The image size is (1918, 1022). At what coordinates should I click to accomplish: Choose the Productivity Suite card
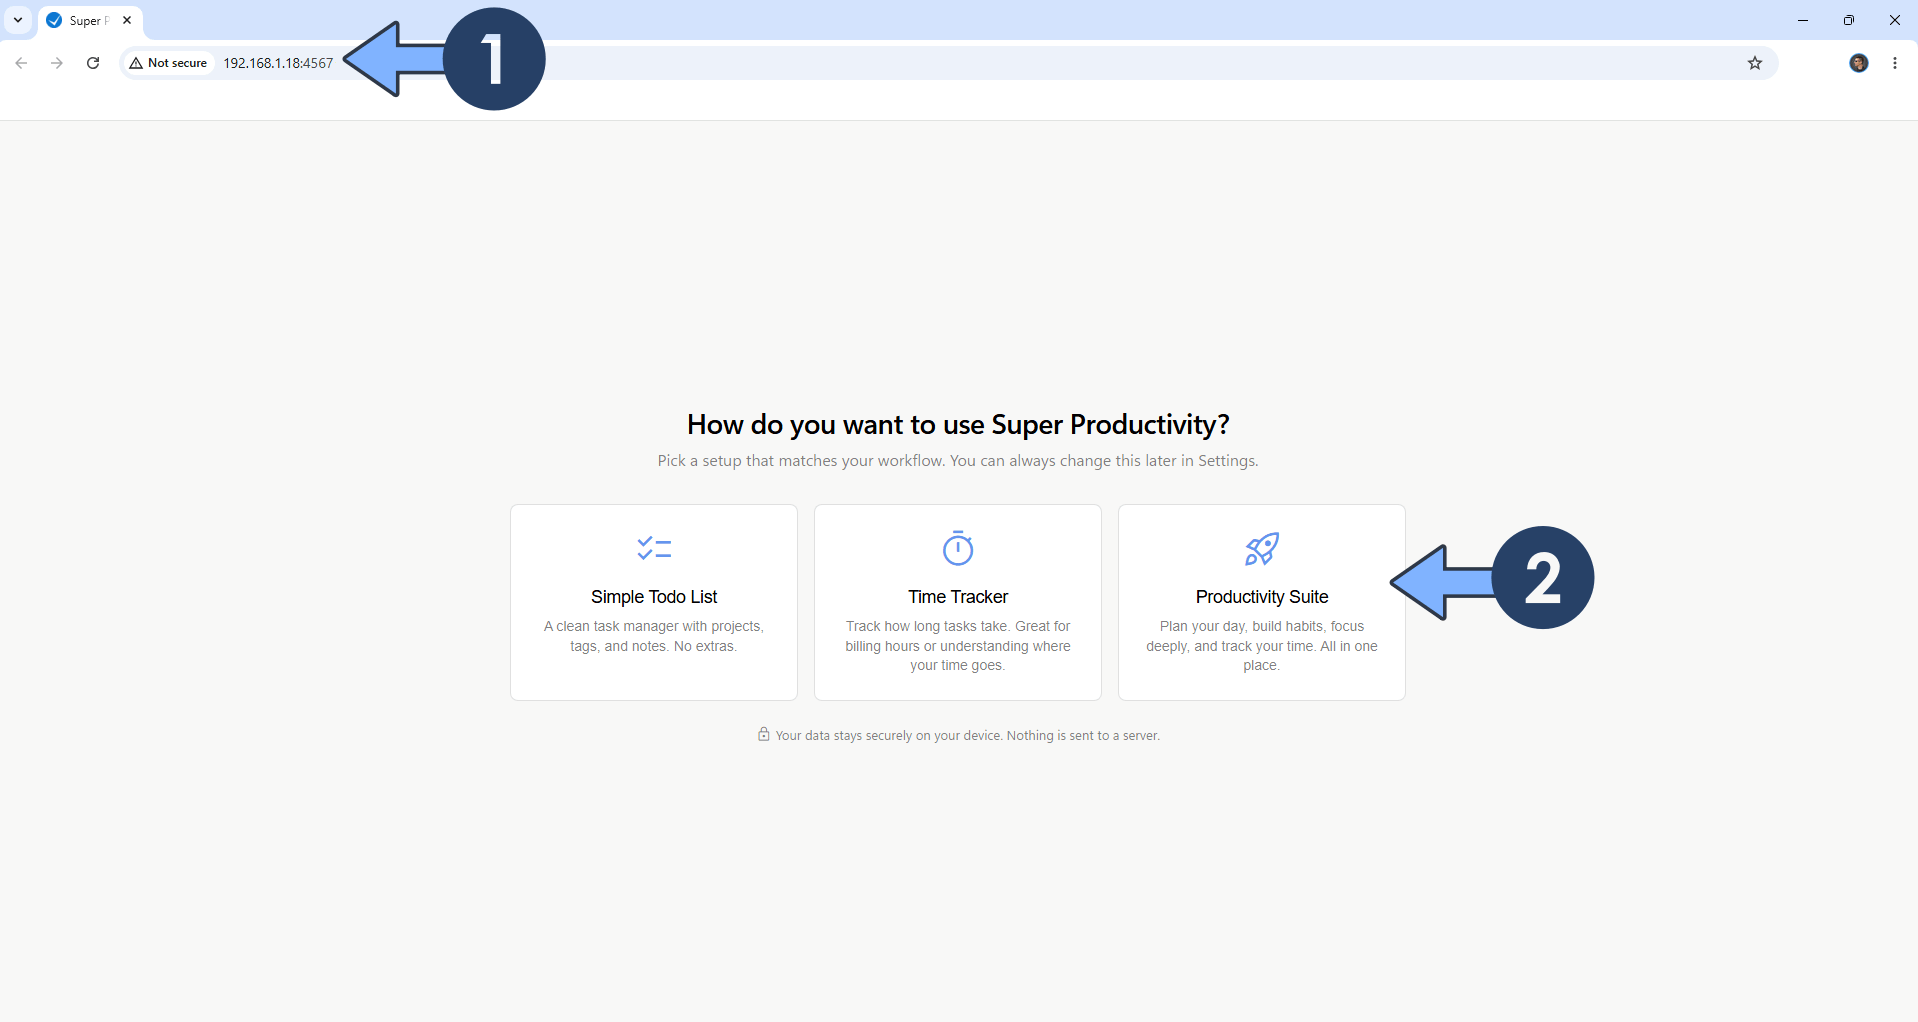(x=1262, y=602)
